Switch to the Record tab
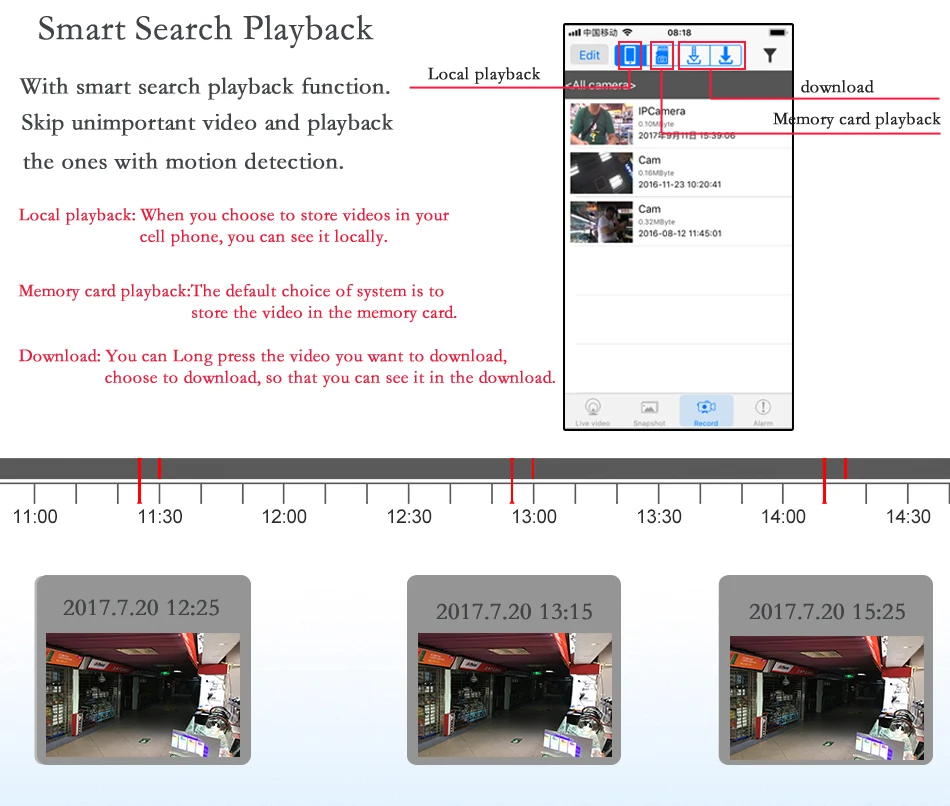The width and height of the screenshot is (950, 806). point(706,411)
